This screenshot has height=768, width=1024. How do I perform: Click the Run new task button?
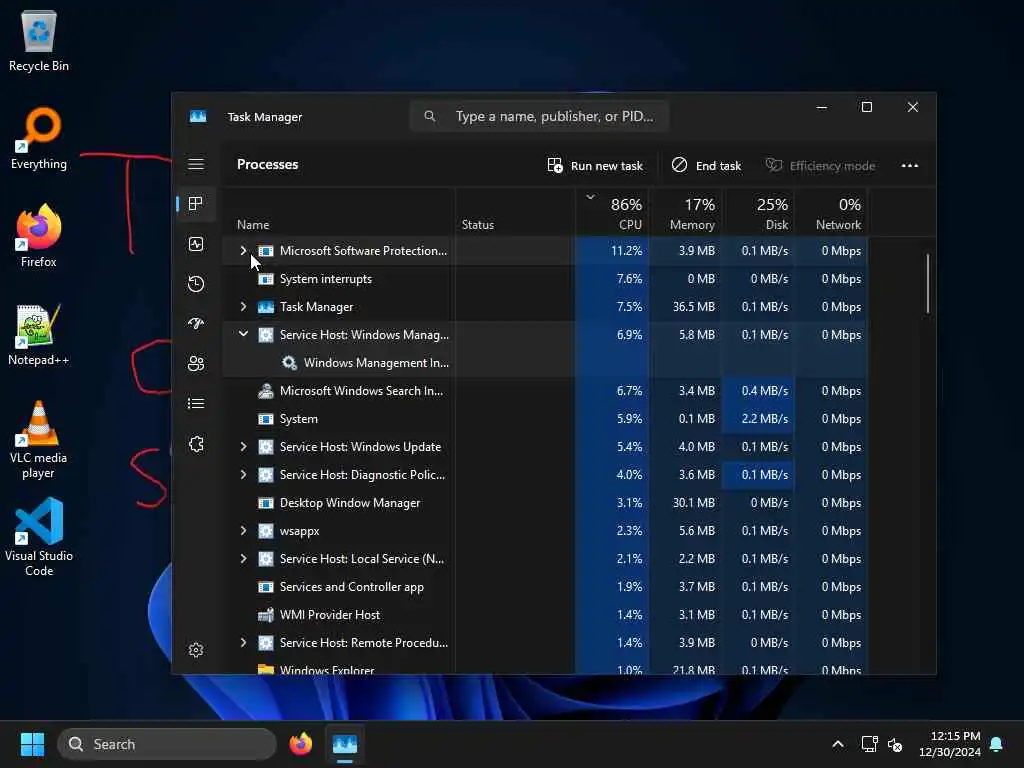[x=595, y=166]
